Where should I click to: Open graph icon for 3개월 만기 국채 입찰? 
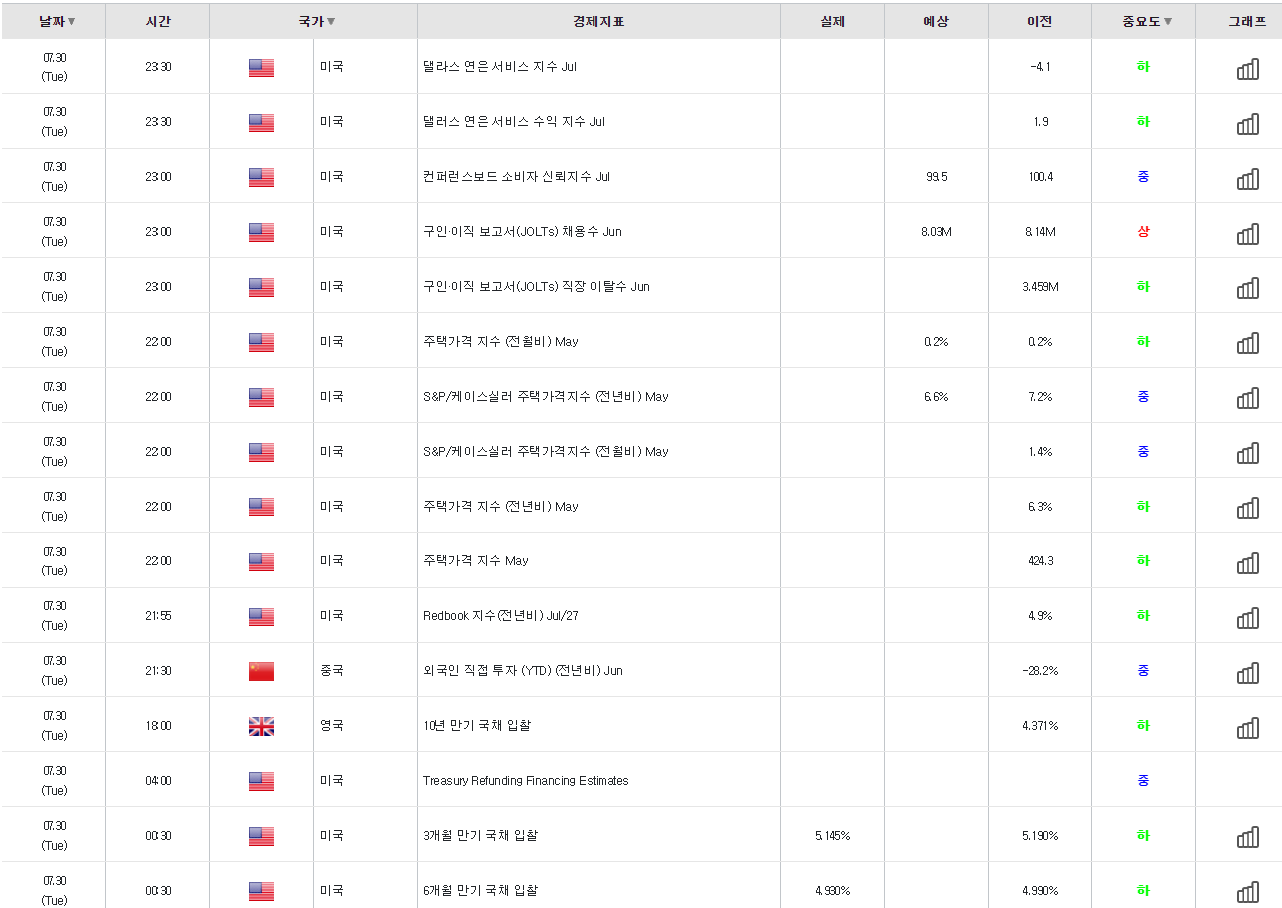coord(1247,837)
